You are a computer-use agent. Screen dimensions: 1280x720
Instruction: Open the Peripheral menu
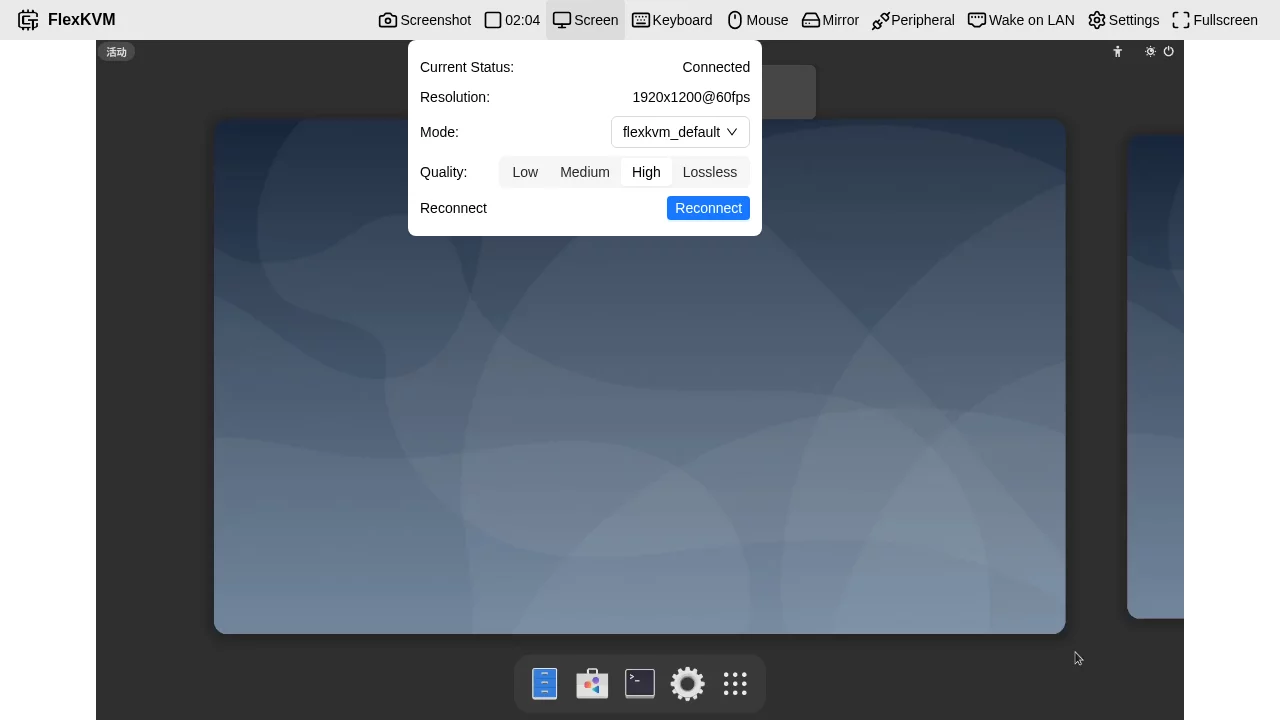click(913, 20)
